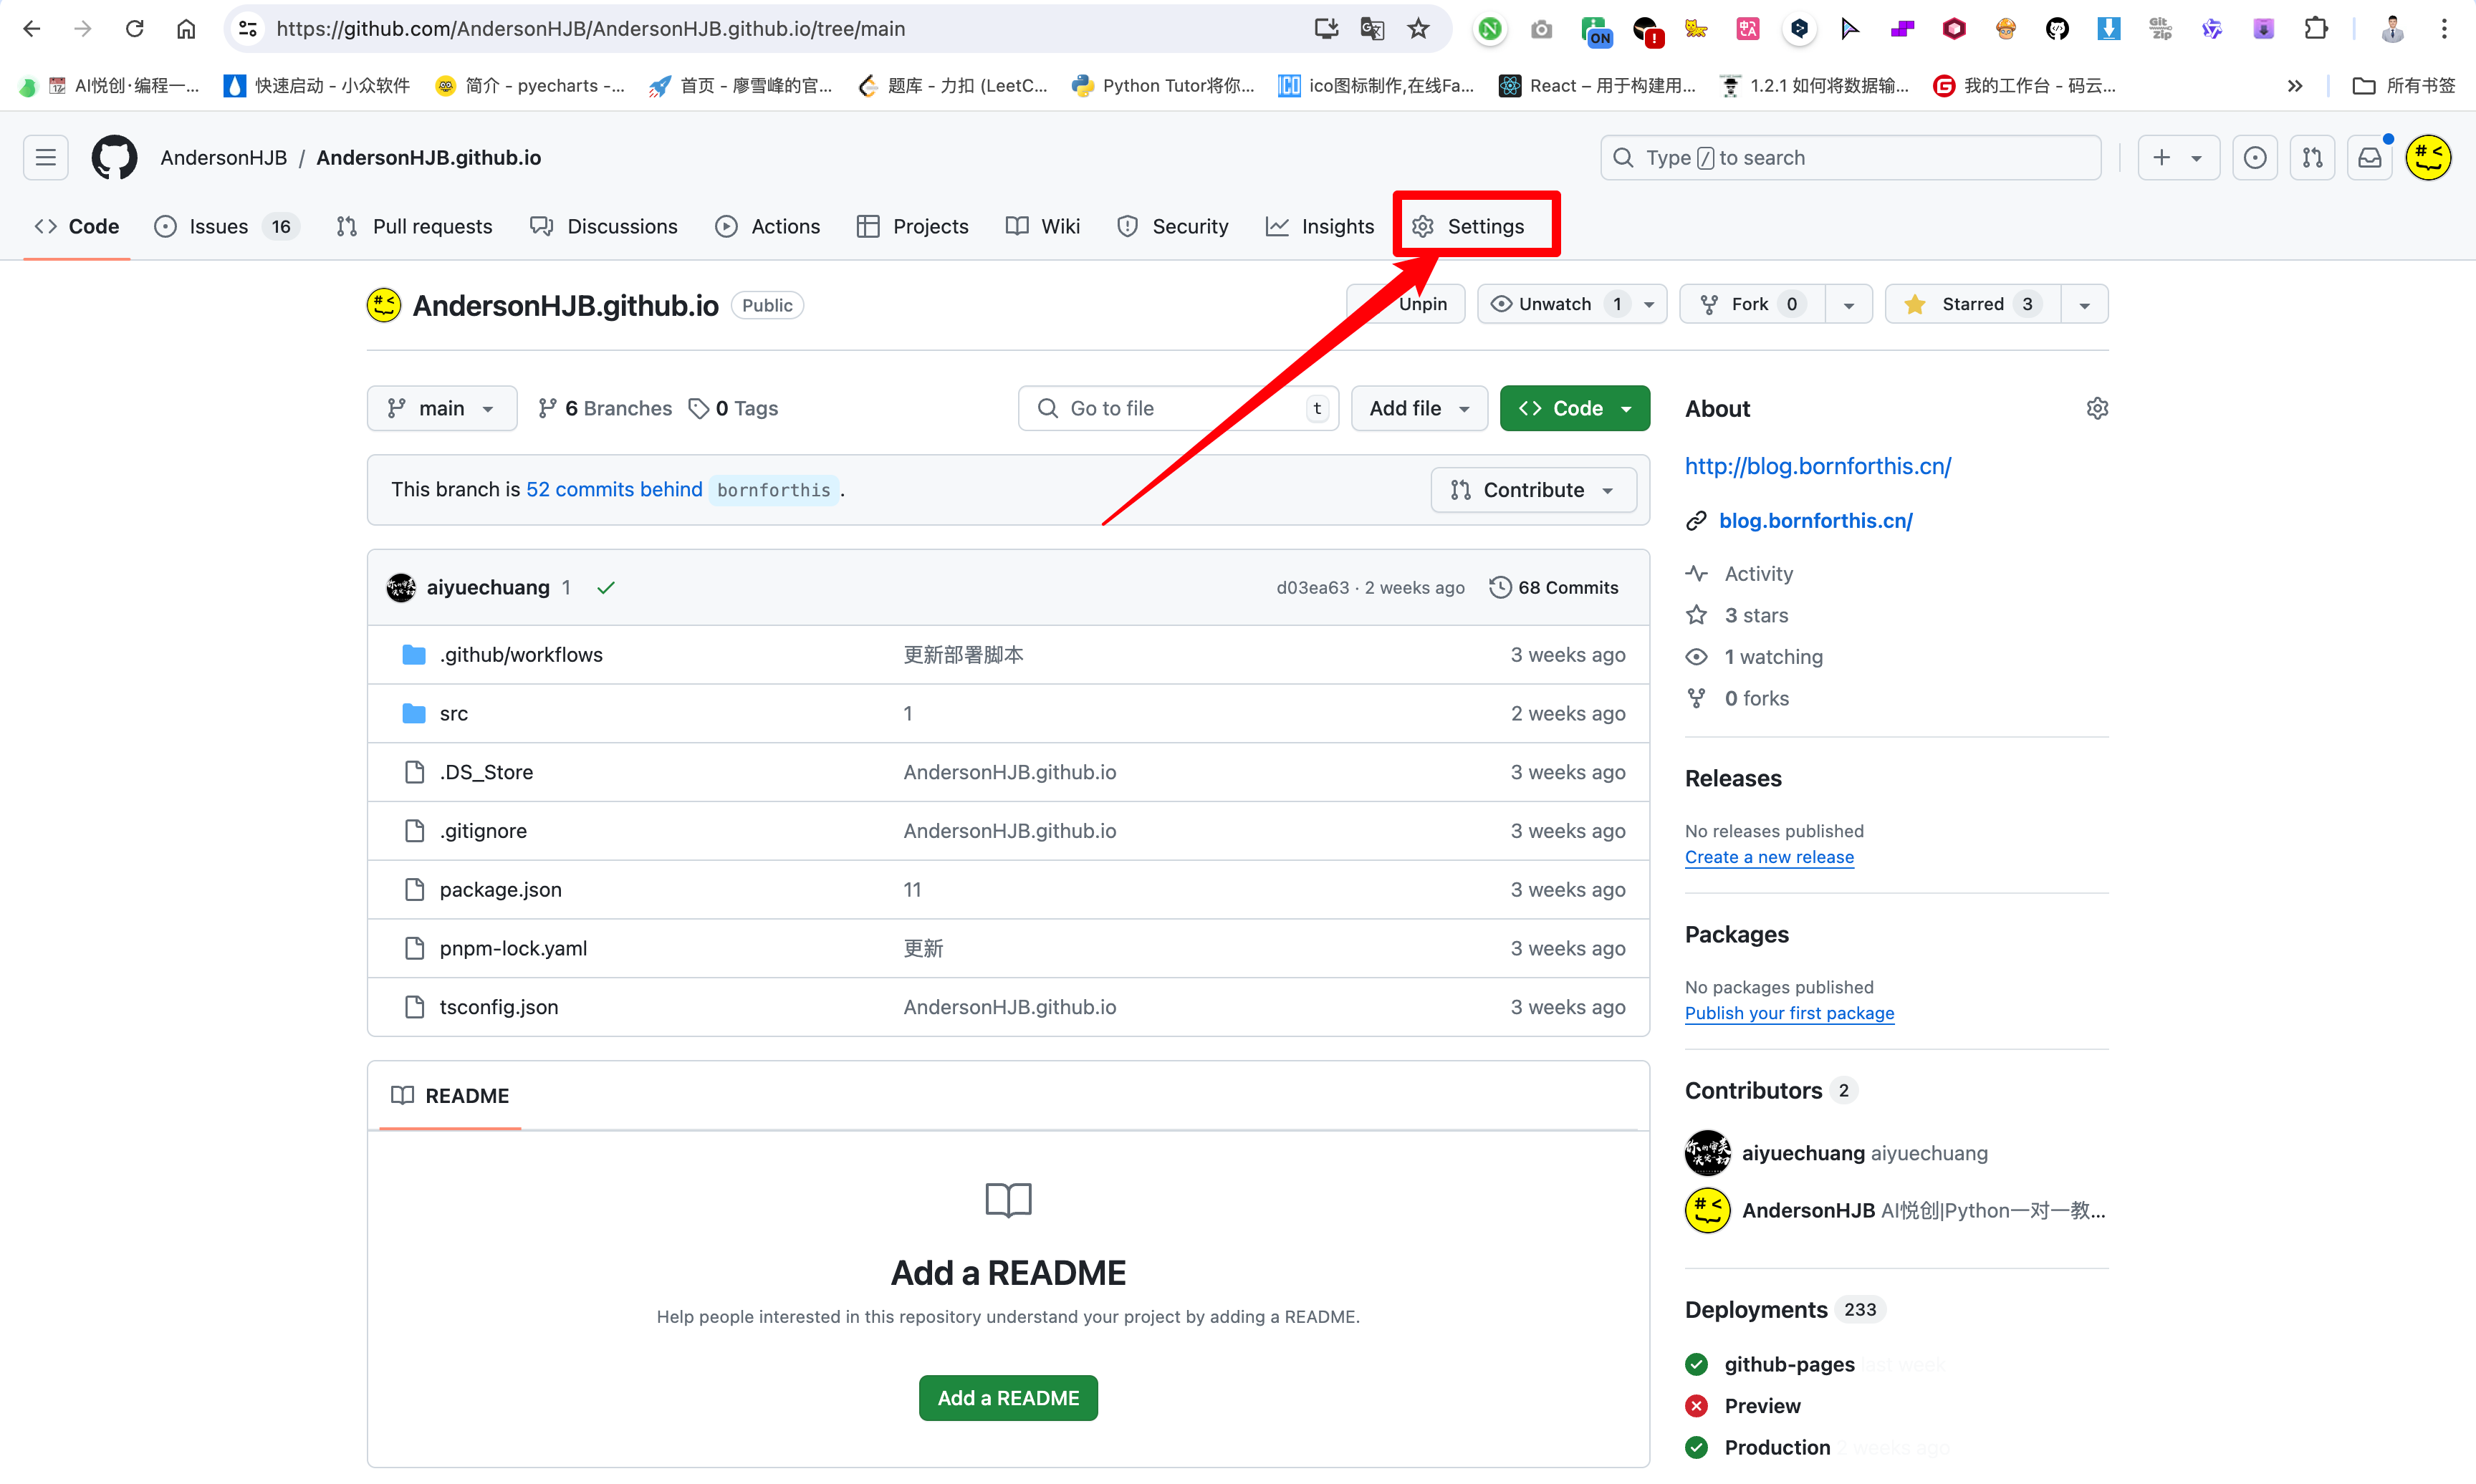The image size is (2476, 1484).
Task: Navigate back in the browser
Action: pos(31,29)
